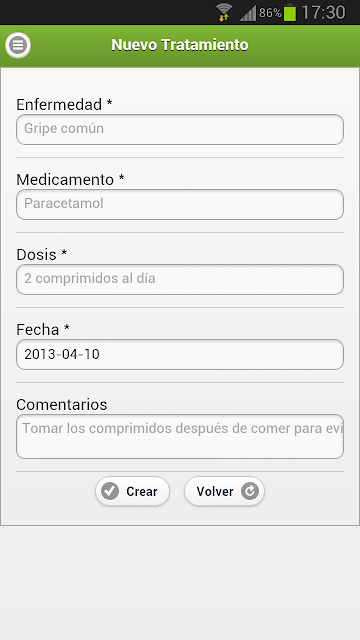Tap the Medicamento * label

coord(70,180)
